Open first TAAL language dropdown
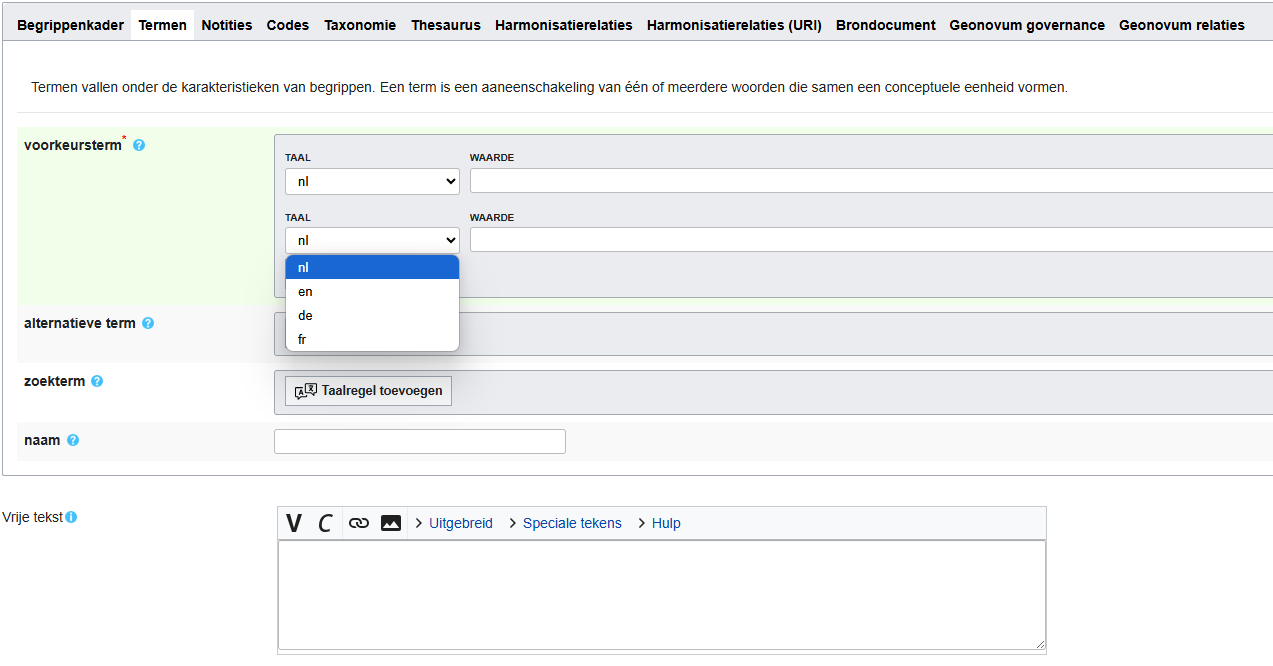1273x666 pixels. 372,181
